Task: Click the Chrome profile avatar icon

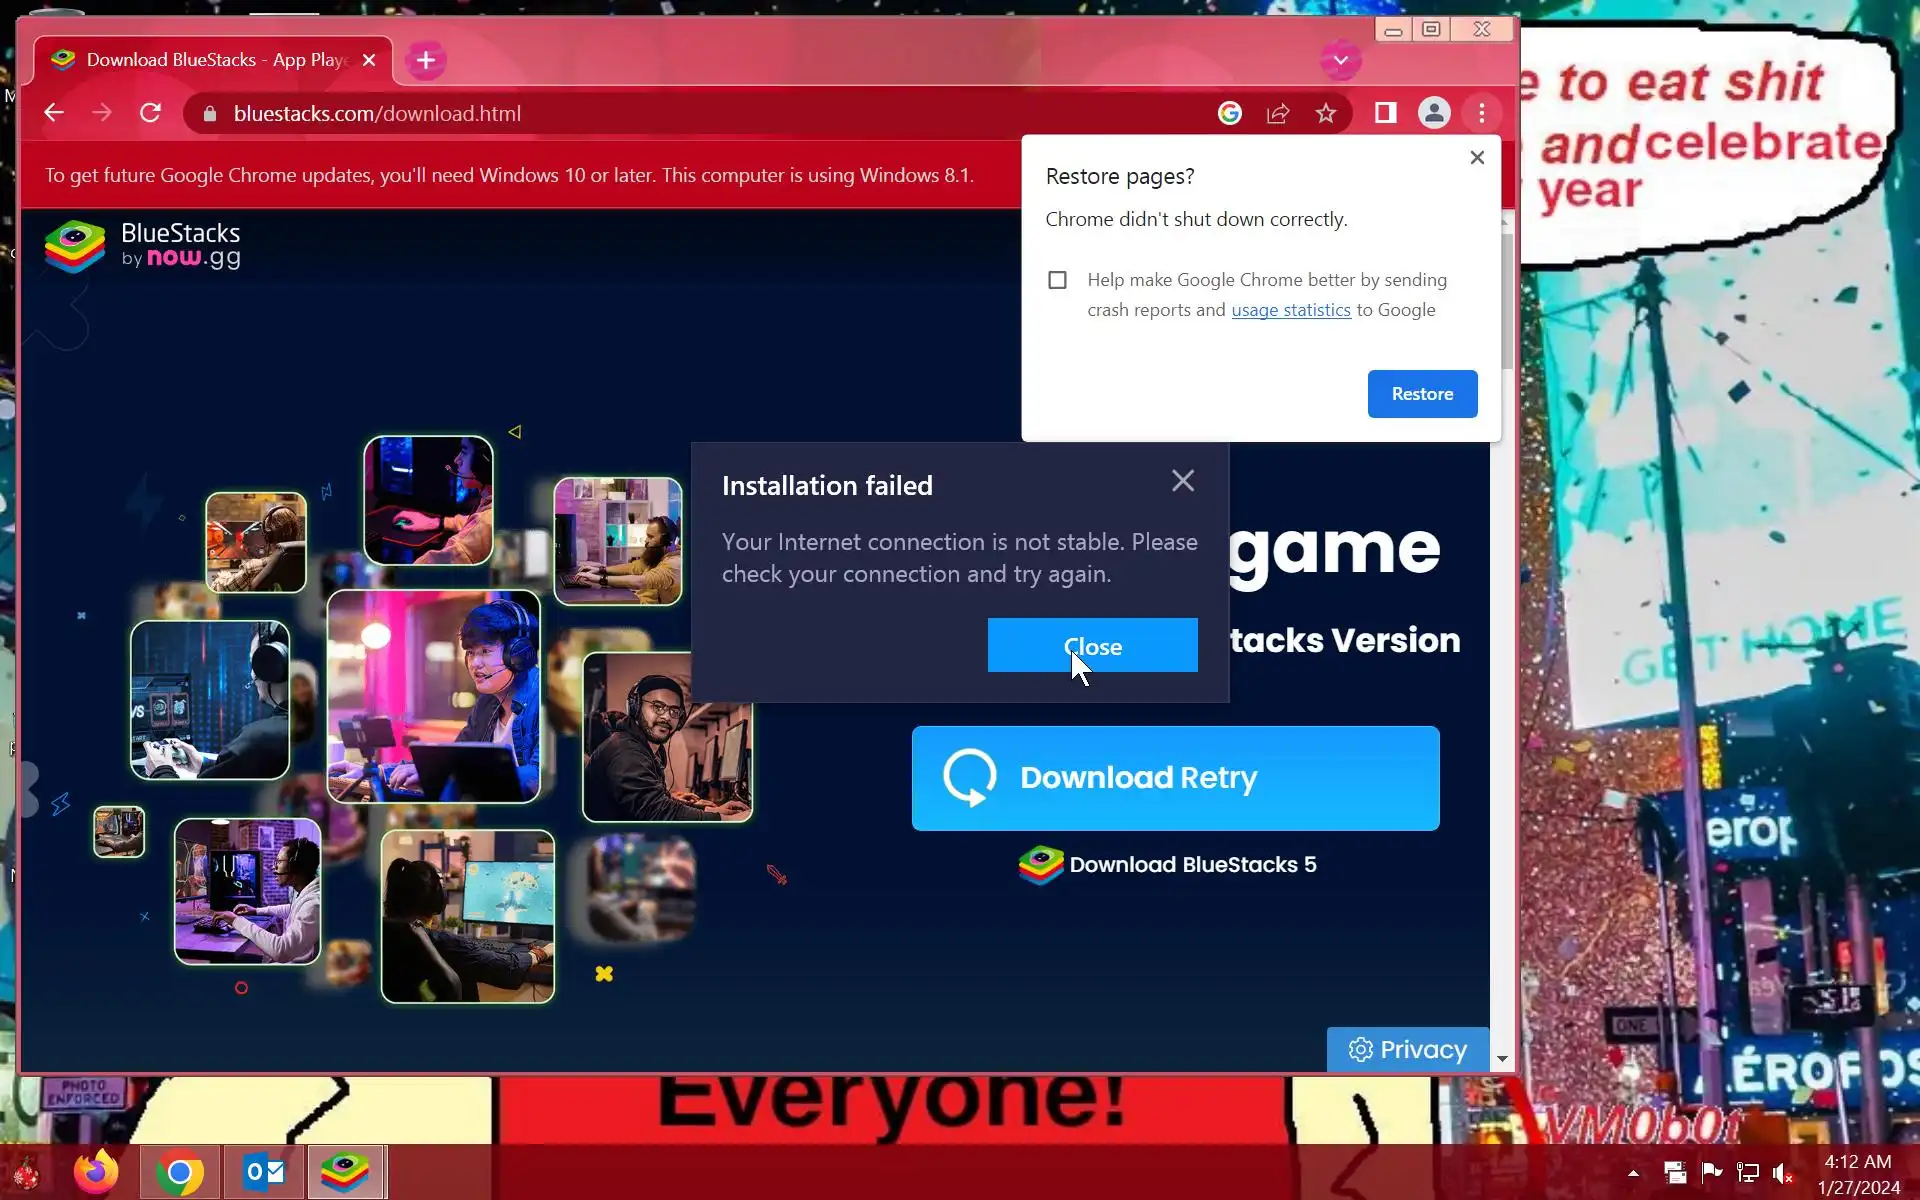Action: tap(1434, 113)
